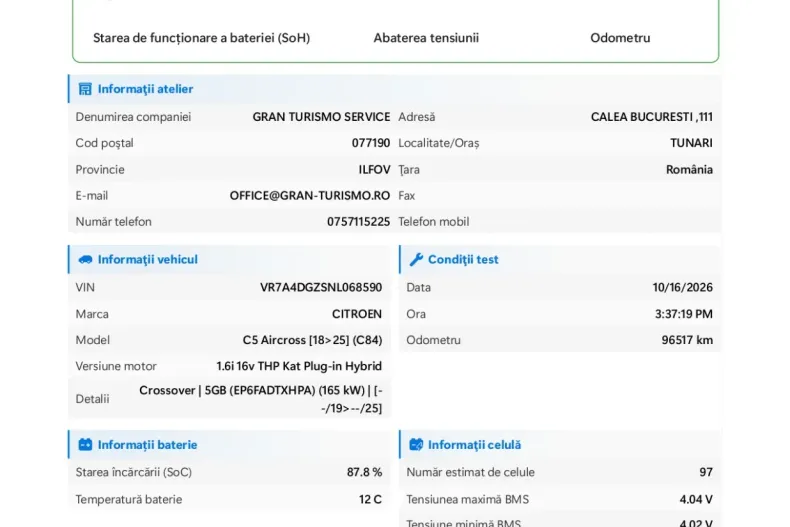Click the Număr telefon label
The width and height of the screenshot is (790, 527).
pyautogui.click(x=113, y=222)
